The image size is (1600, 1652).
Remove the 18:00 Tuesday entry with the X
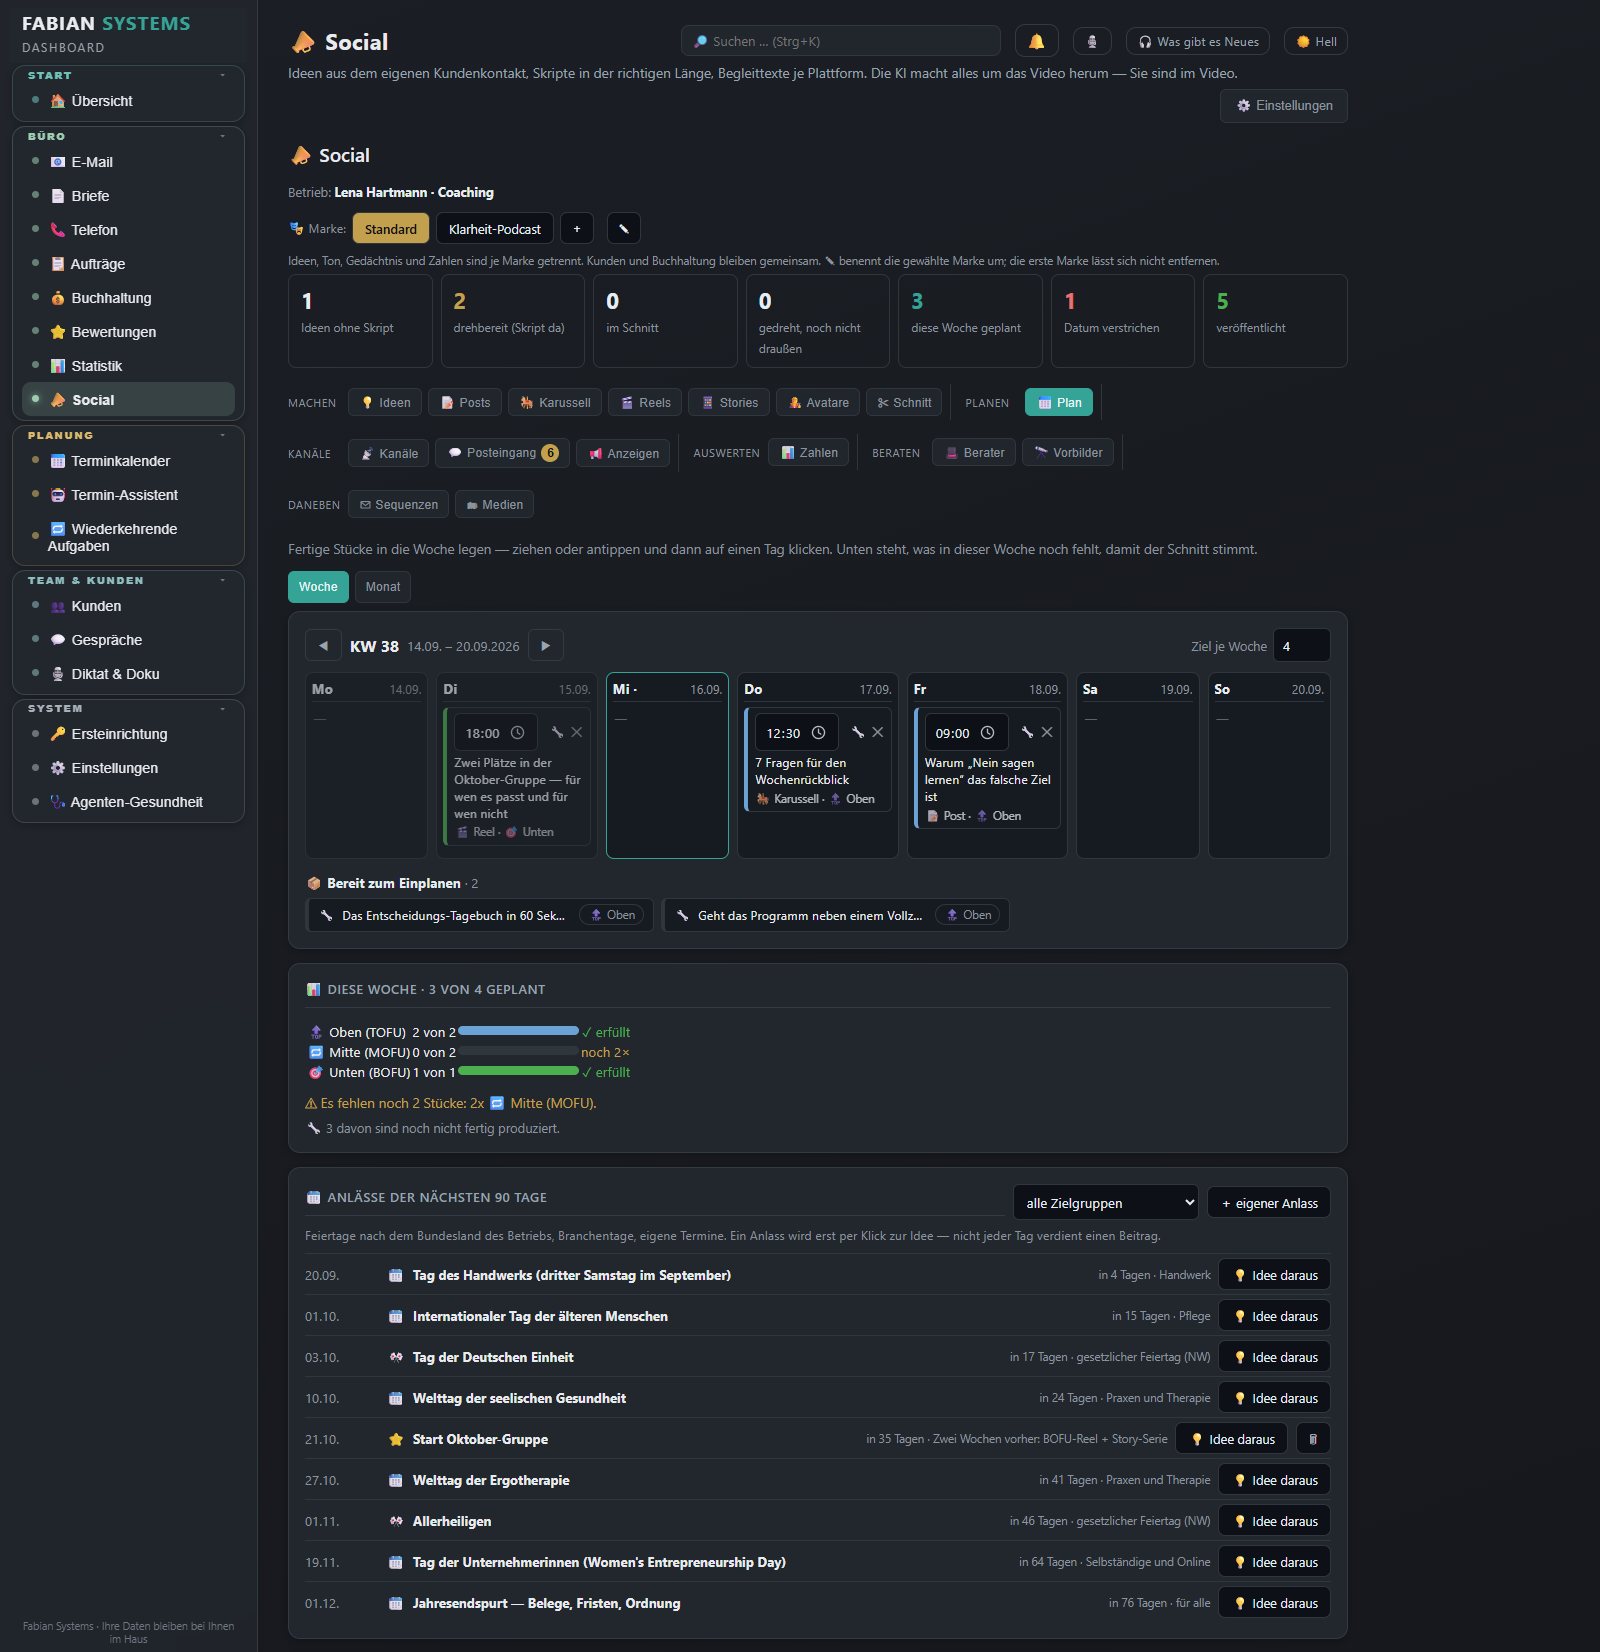(577, 732)
